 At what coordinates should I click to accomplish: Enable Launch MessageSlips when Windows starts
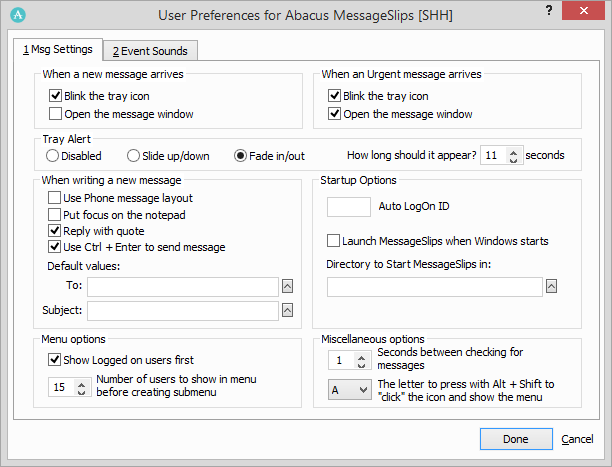click(x=333, y=241)
